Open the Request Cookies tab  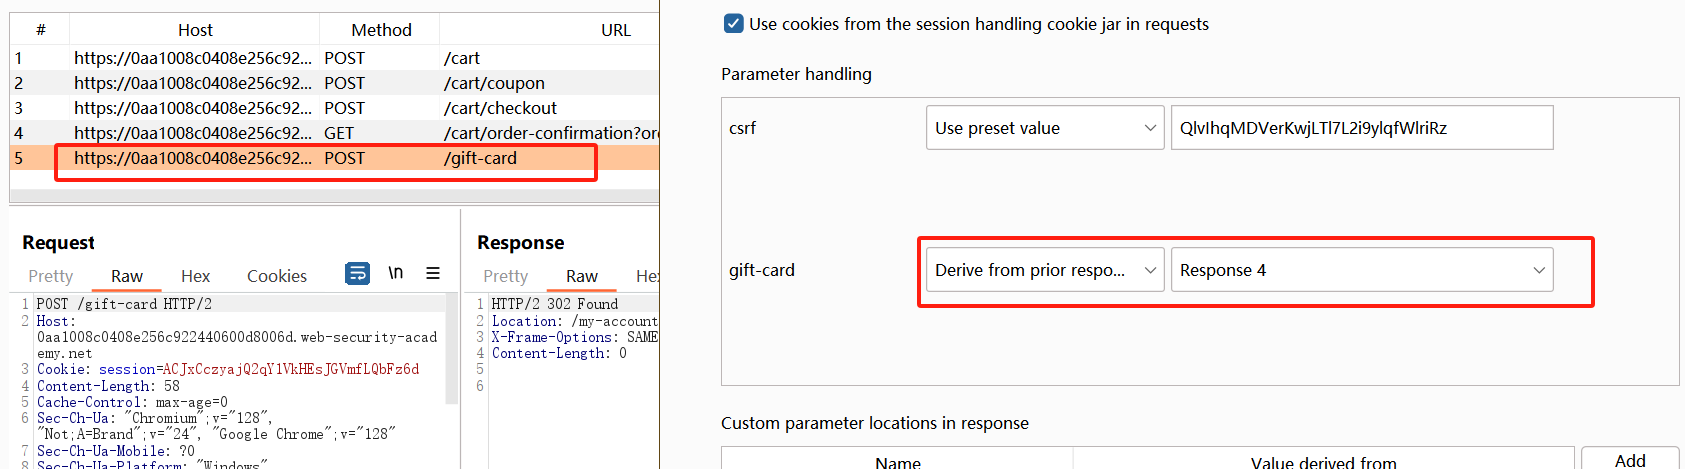tap(277, 276)
